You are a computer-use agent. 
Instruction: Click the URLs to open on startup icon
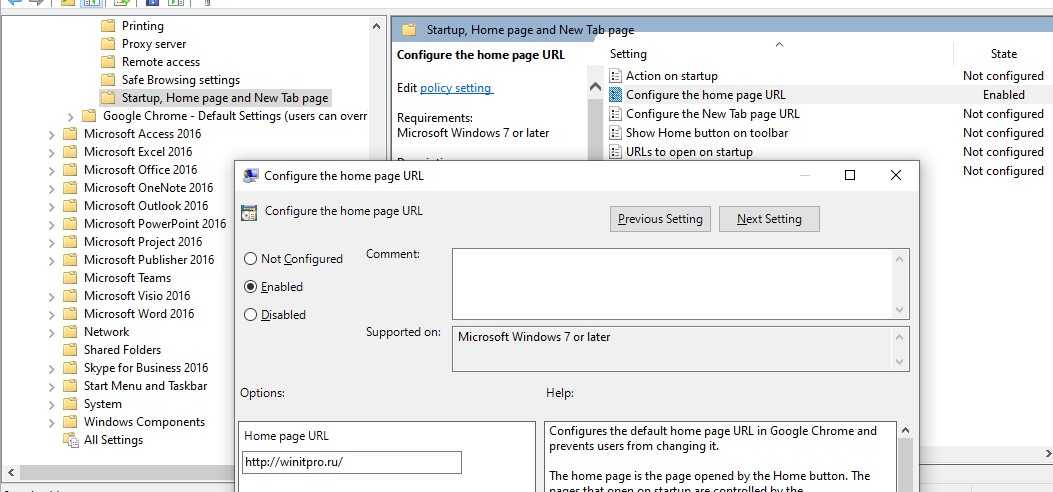click(x=616, y=152)
